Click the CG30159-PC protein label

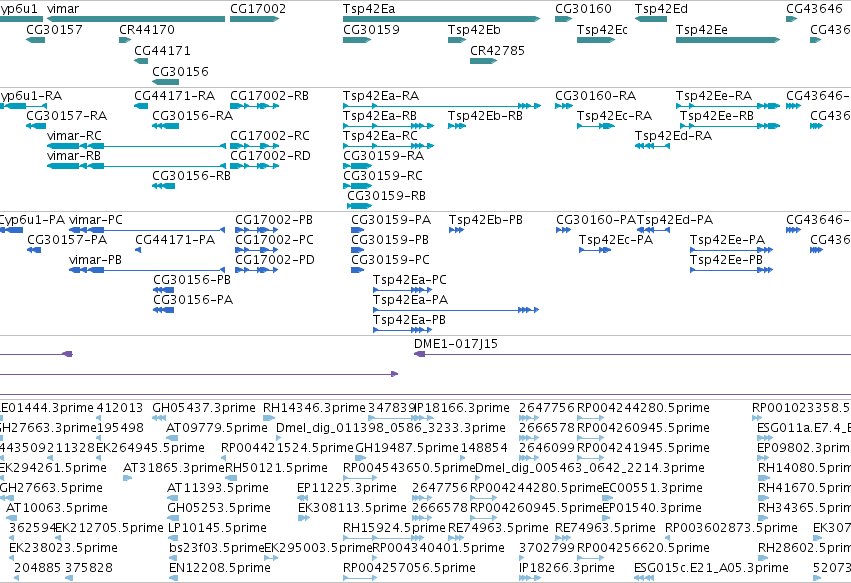pyautogui.click(x=391, y=260)
